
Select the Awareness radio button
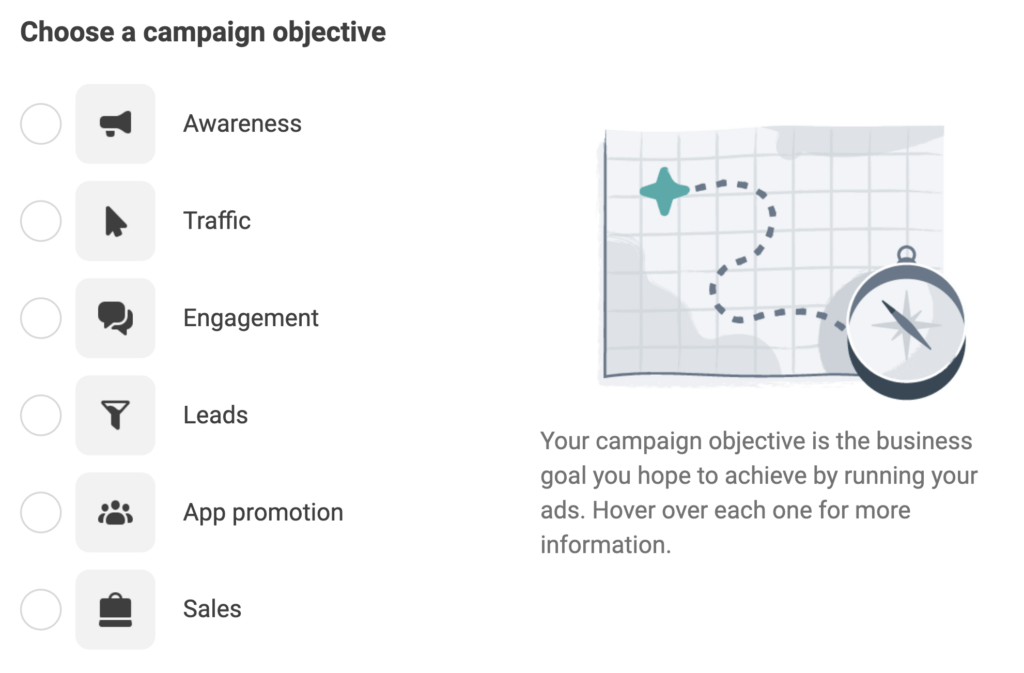point(40,123)
